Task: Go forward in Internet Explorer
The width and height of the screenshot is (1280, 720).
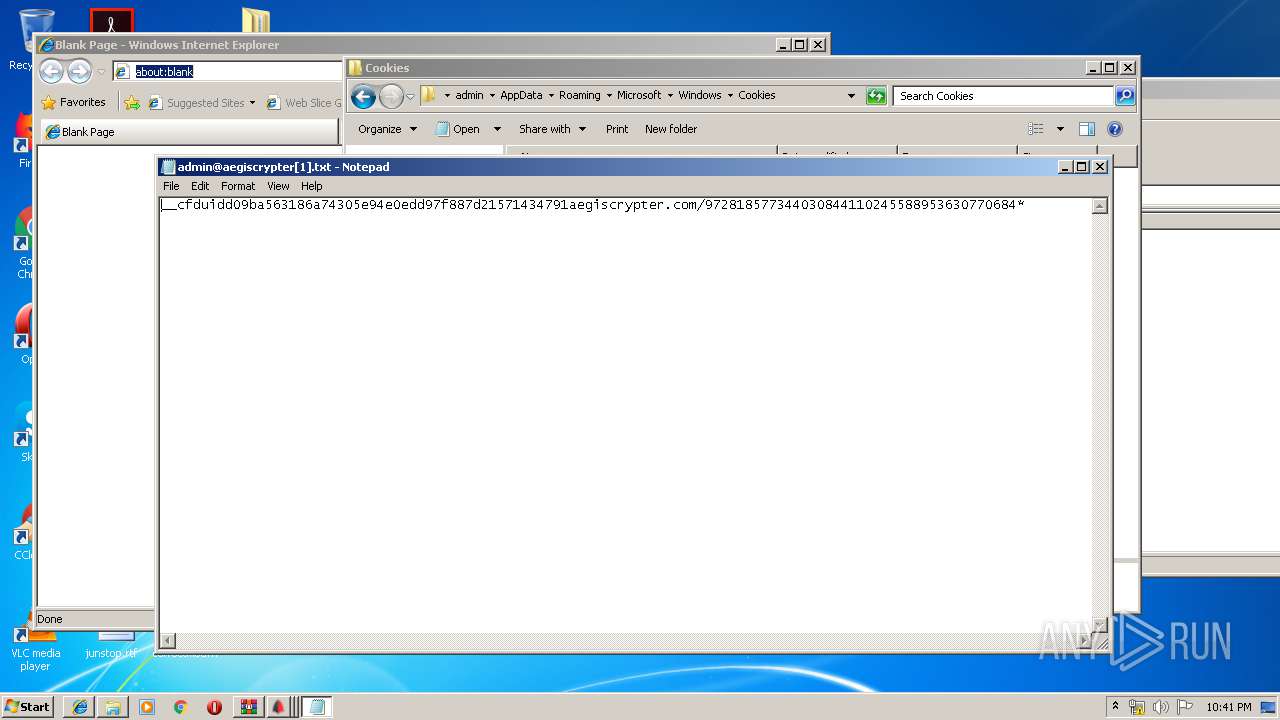Action: coord(79,71)
